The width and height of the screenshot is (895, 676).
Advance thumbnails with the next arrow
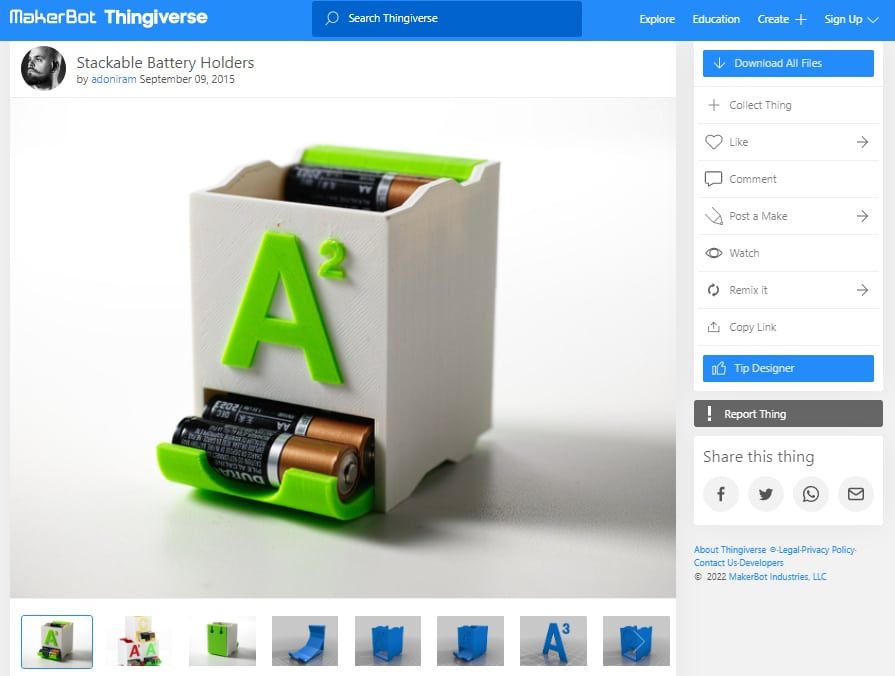[x=637, y=640]
